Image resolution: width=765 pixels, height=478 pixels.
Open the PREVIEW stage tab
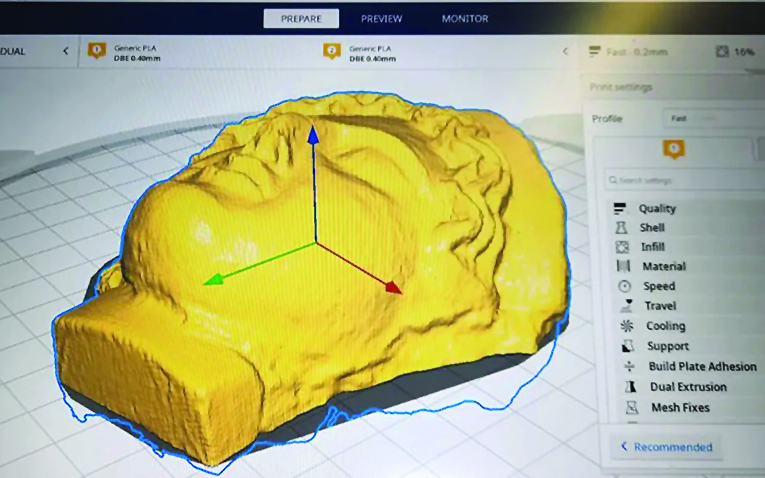(x=382, y=19)
